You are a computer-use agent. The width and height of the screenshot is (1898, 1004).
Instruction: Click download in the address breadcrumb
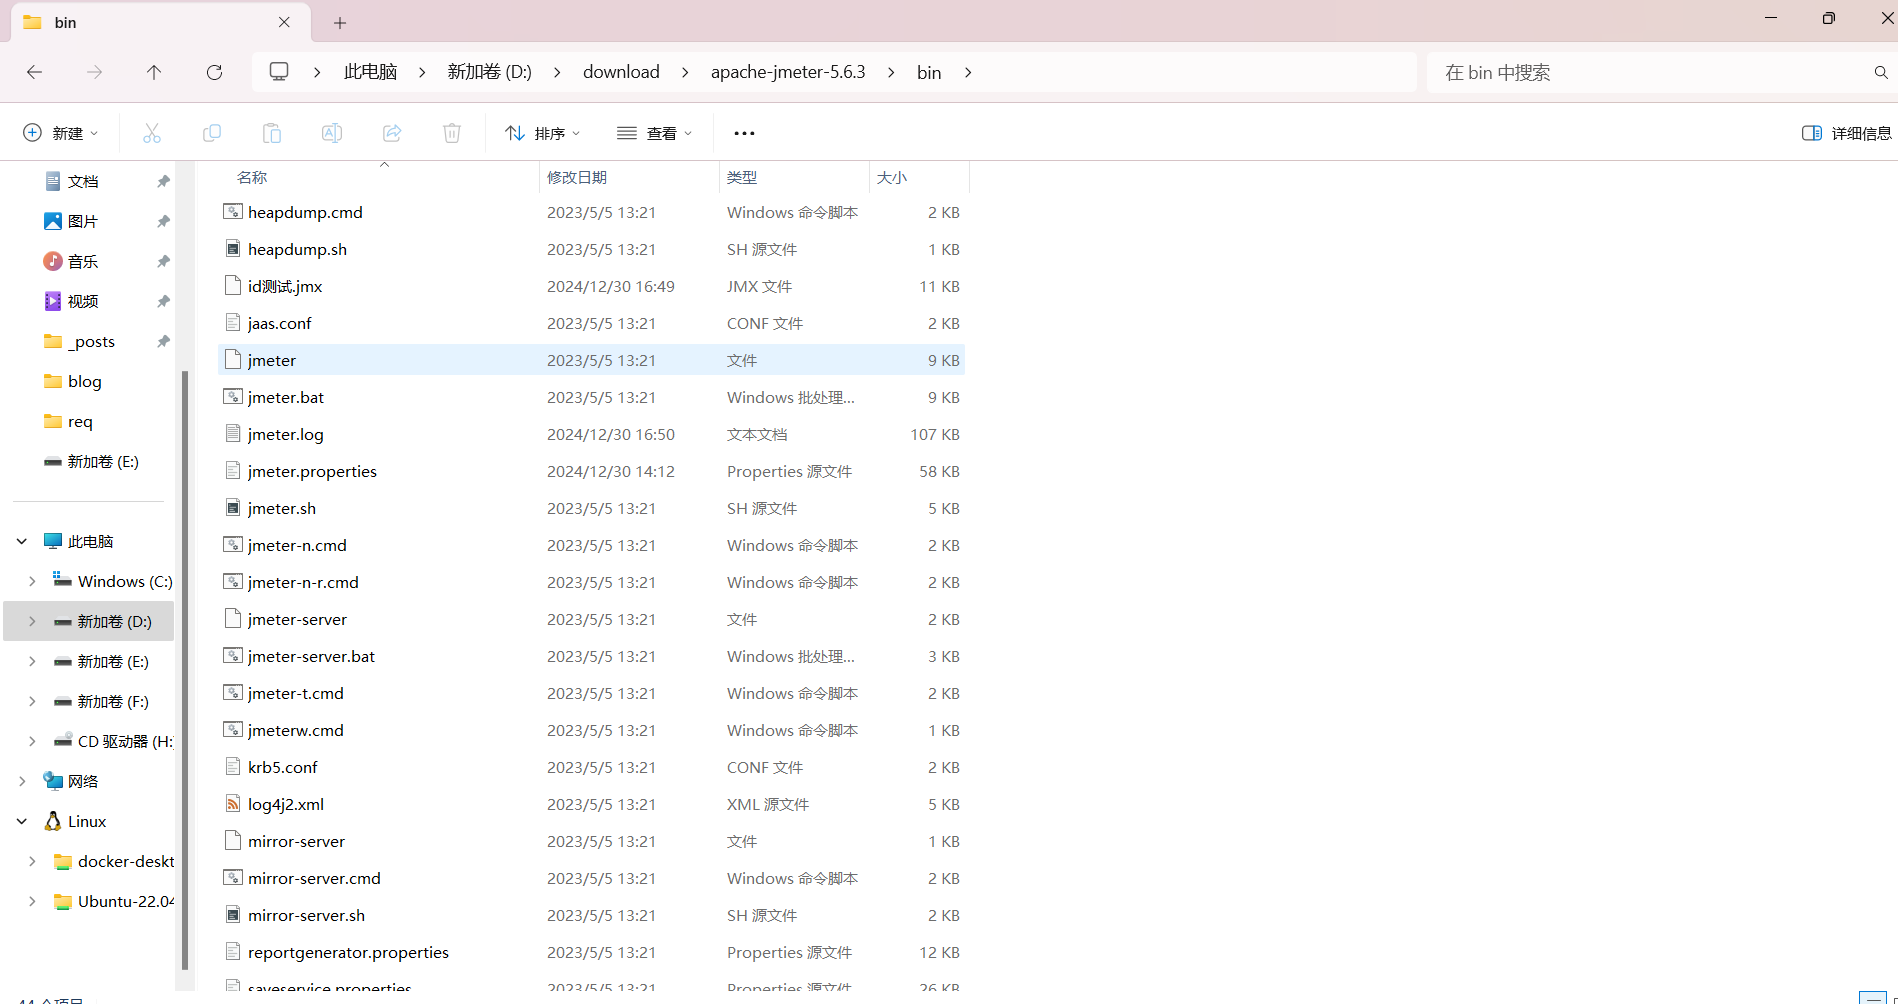click(621, 72)
